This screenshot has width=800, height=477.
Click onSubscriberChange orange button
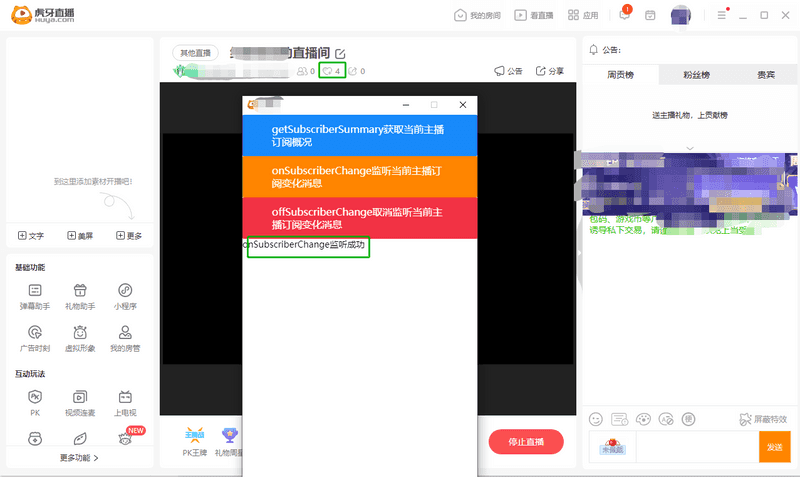coord(360,177)
